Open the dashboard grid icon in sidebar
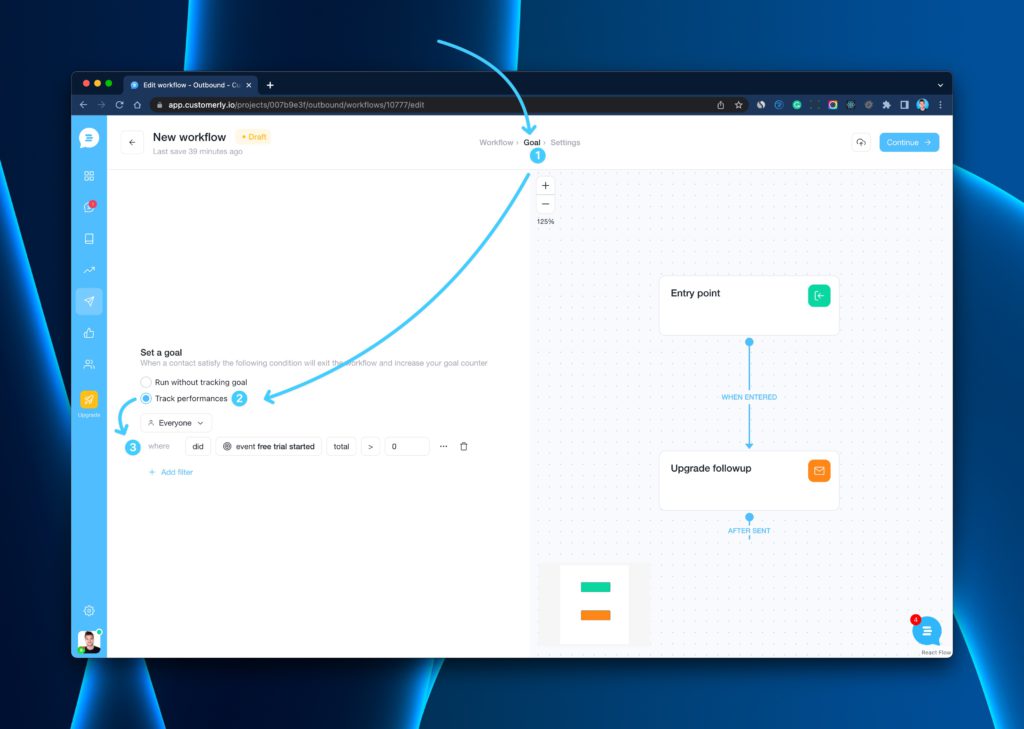This screenshot has height=729, width=1024. point(89,176)
